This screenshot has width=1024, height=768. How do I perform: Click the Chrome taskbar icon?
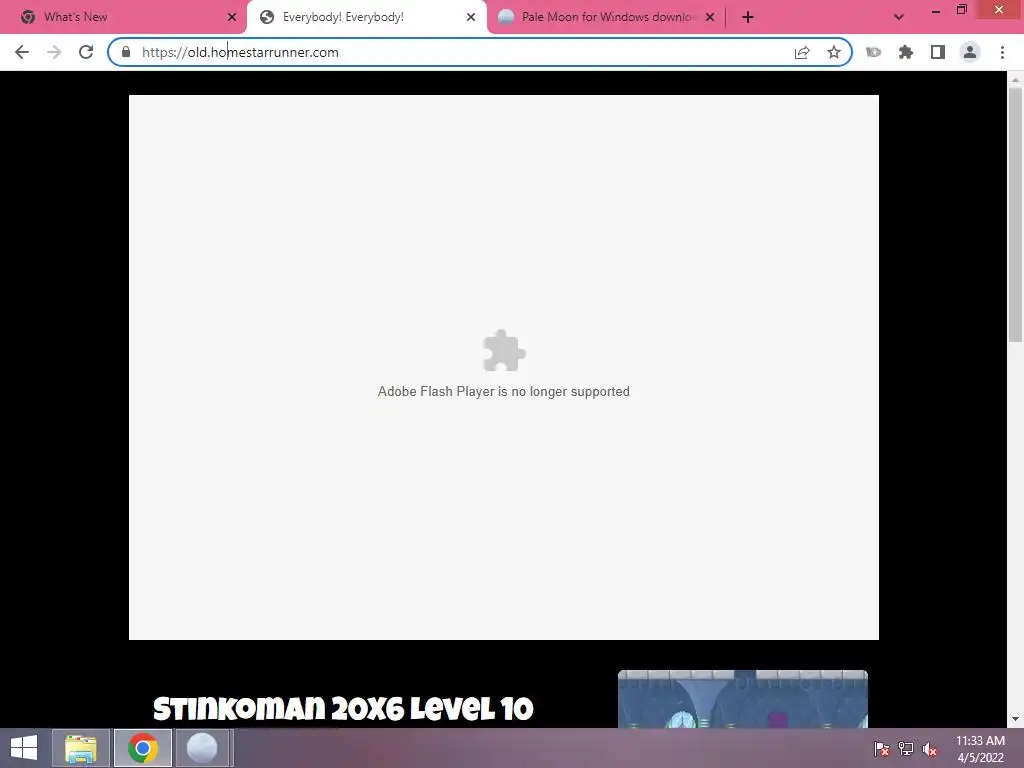click(x=143, y=748)
